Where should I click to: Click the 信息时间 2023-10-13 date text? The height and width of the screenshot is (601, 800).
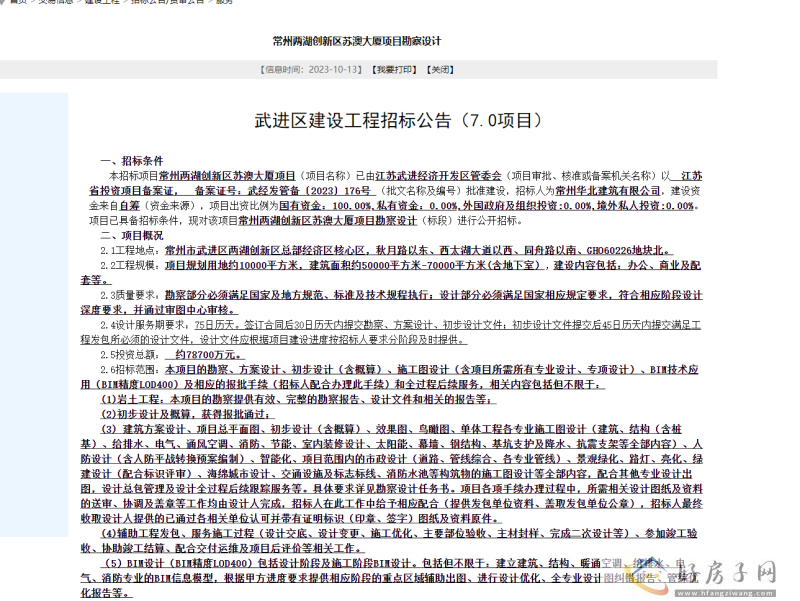coord(311,70)
